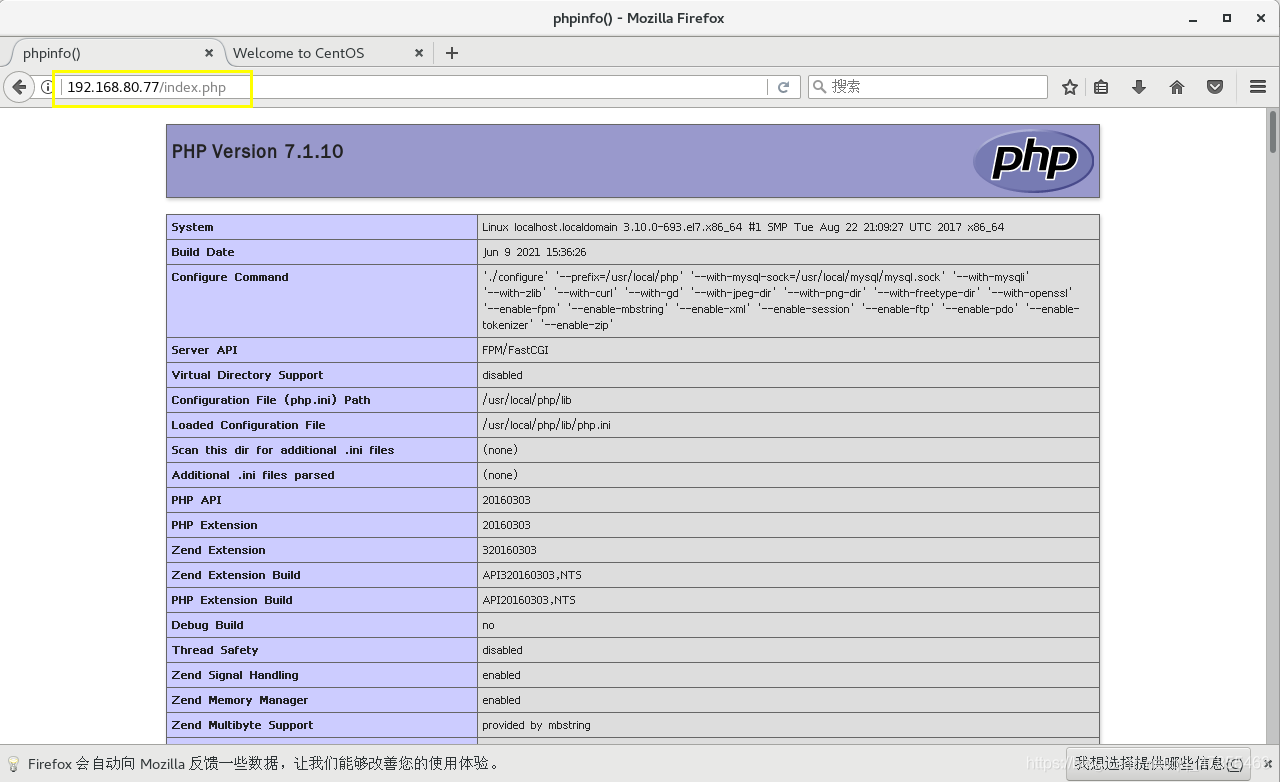This screenshot has width=1280, height=782.
Task: Click the page vertical scrollbar thumb
Action: pos(1273,131)
